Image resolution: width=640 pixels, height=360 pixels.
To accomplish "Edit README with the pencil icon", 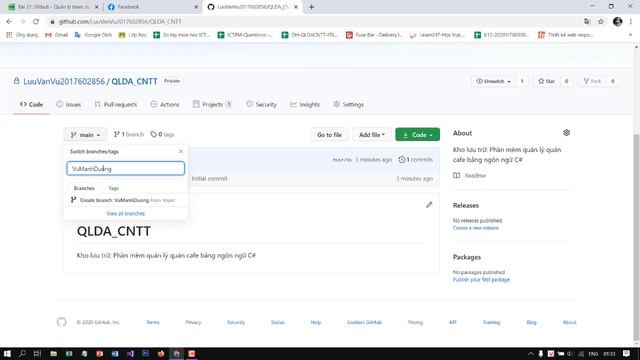I will coord(429,204).
